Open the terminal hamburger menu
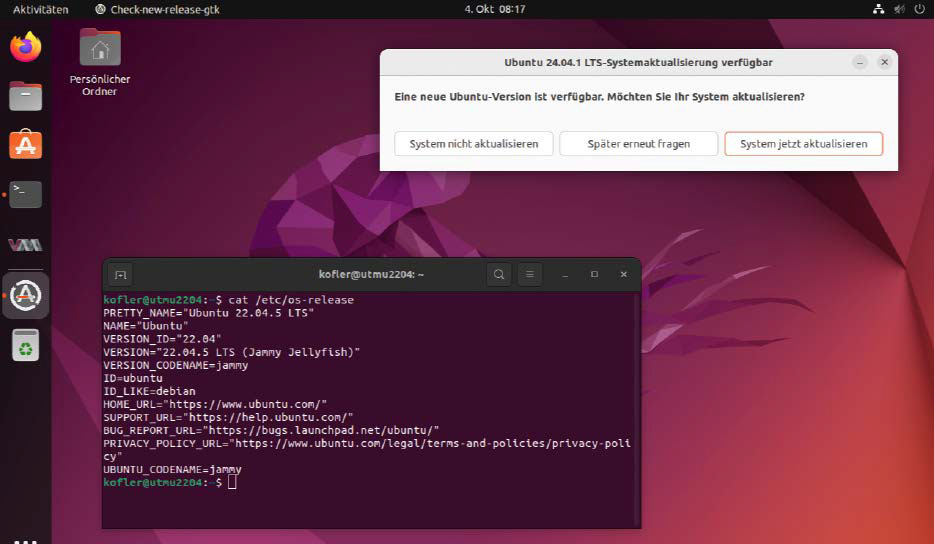The width and height of the screenshot is (934, 544). pos(529,274)
